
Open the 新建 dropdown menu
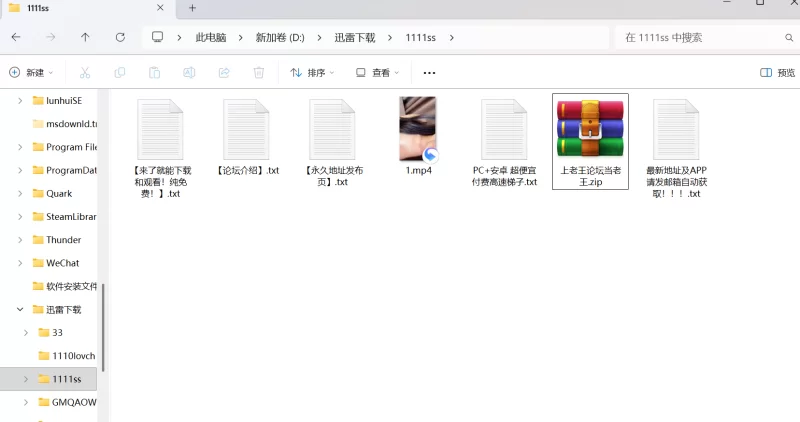point(31,73)
